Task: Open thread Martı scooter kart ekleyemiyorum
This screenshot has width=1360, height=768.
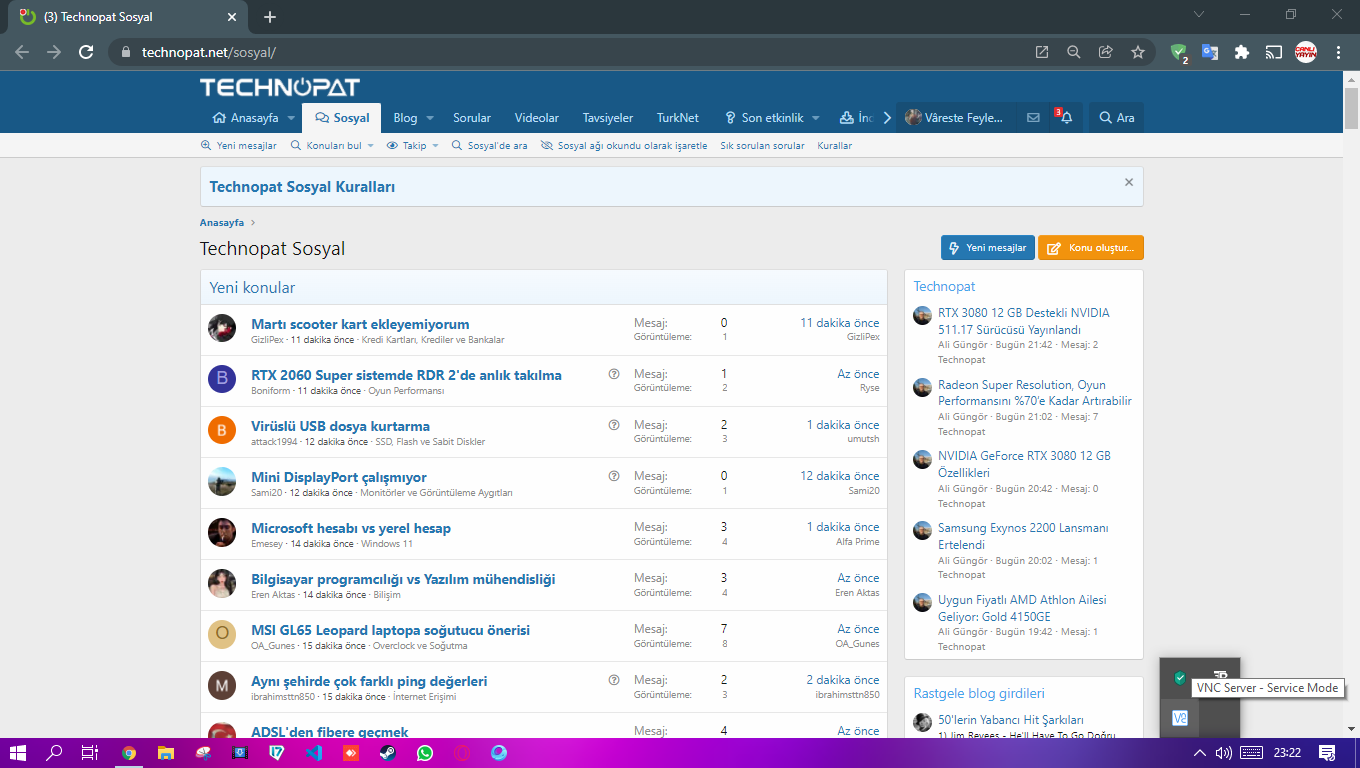Action: 360,324
